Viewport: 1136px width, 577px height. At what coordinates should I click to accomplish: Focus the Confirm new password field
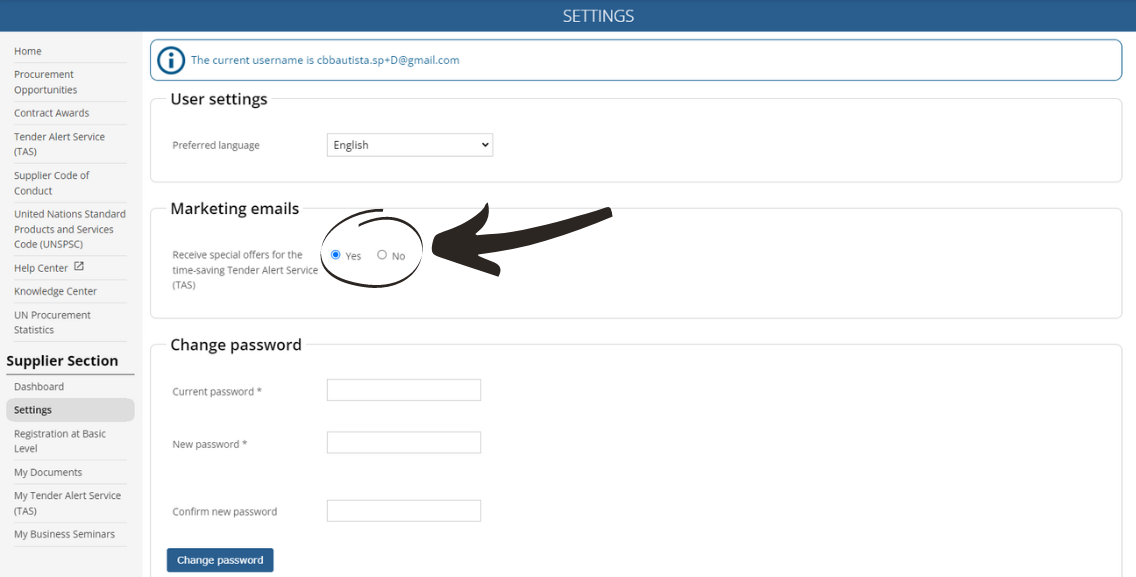(404, 510)
